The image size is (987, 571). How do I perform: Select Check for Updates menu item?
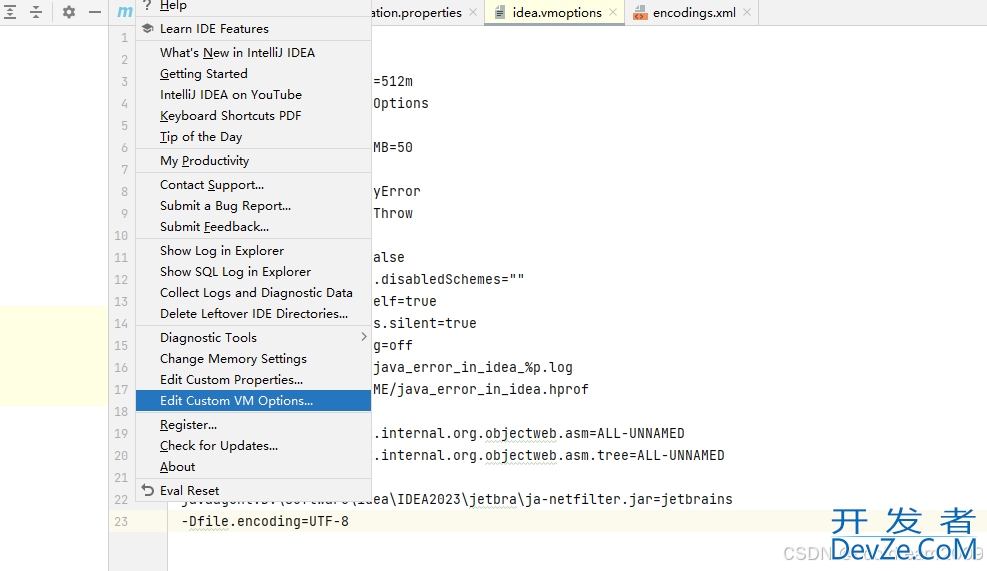(218, 446)
